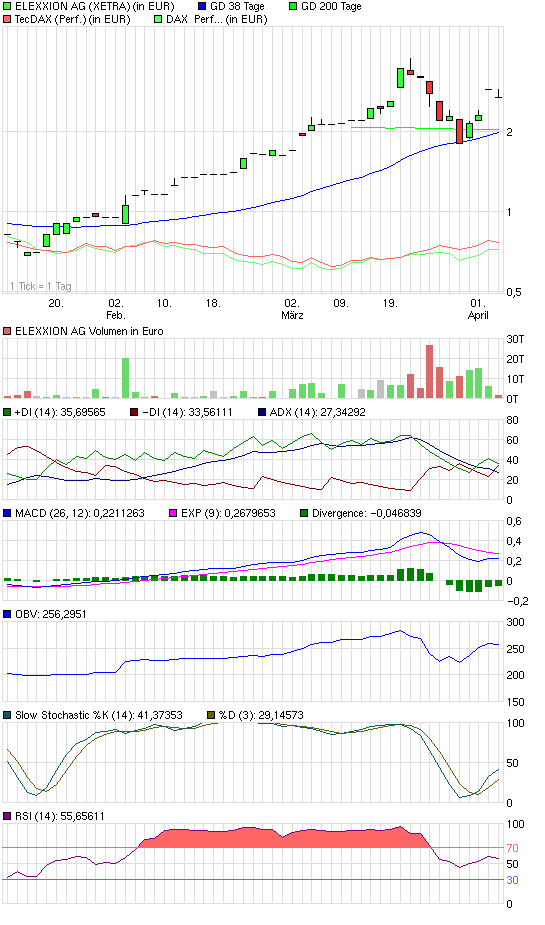Screen dimensions: 545x925
Task: Click the 'ELEXXION AG (XETRA) (in EUR)' label
Action: pyautogui.click(x=94, y=6)
